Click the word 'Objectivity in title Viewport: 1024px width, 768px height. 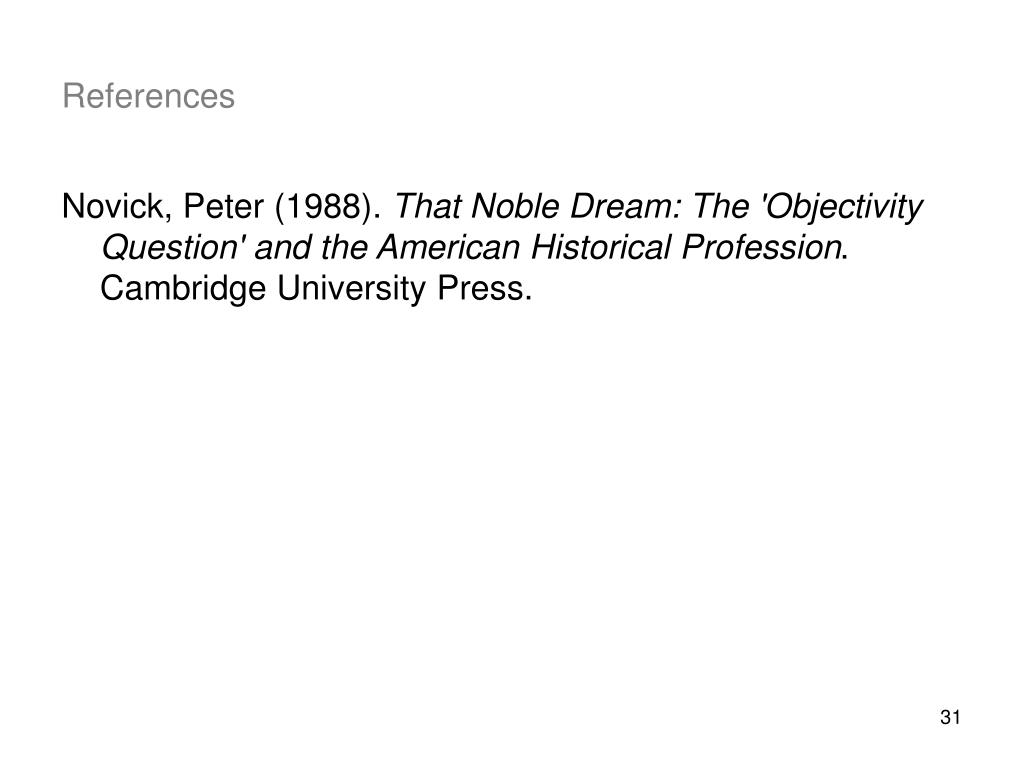pyautogui.click(x=841, y=208)
